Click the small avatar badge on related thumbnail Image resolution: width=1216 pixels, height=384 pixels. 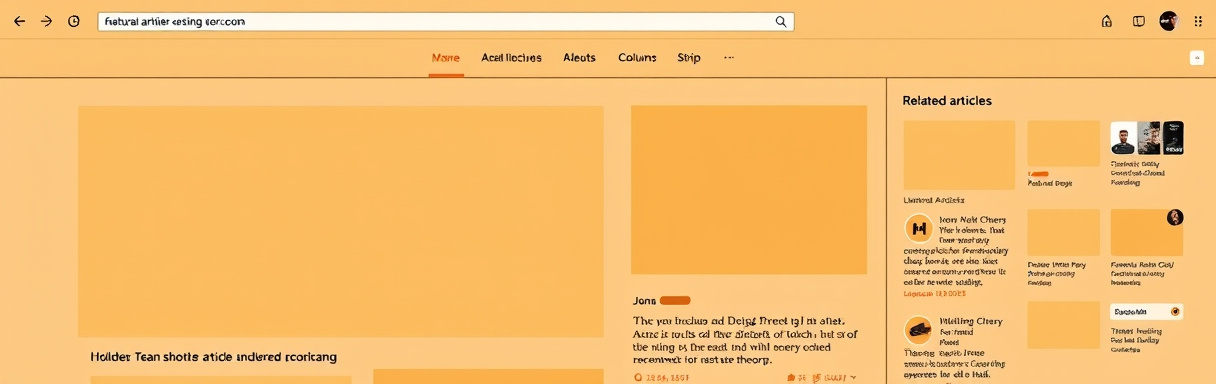point(1175,217)
